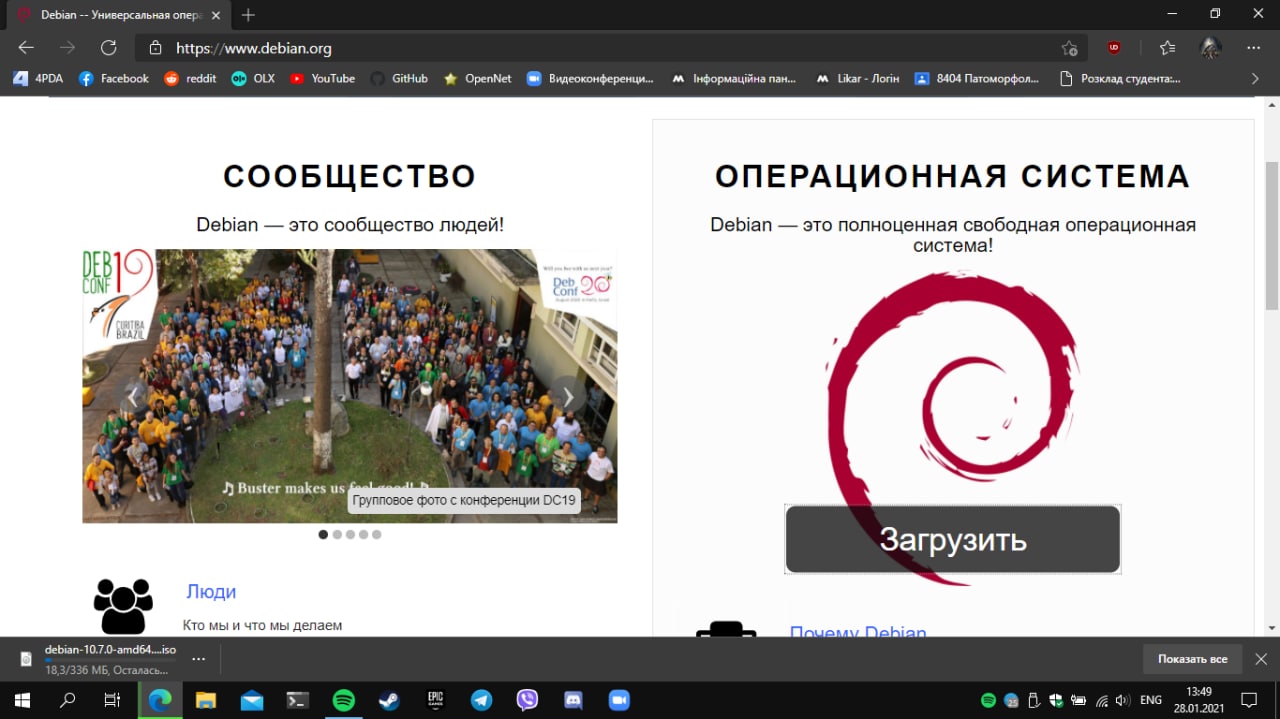The image size is (1280, 719).
Task: Show previous slide in photo carousel
Action: click(x=132, y=397)
